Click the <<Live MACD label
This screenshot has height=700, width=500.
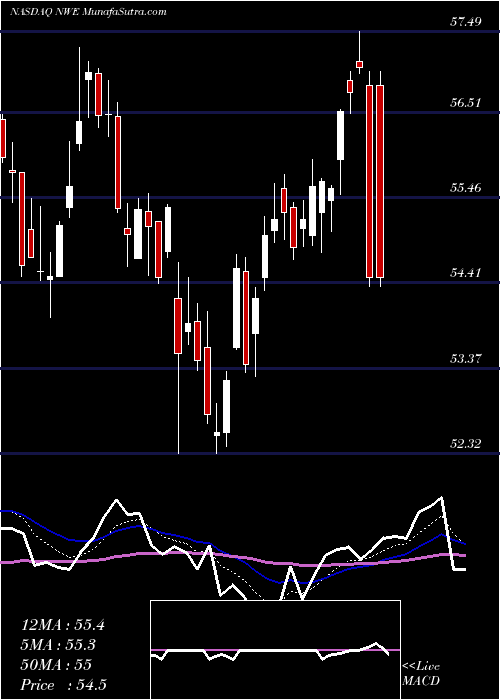coord(421,673)
